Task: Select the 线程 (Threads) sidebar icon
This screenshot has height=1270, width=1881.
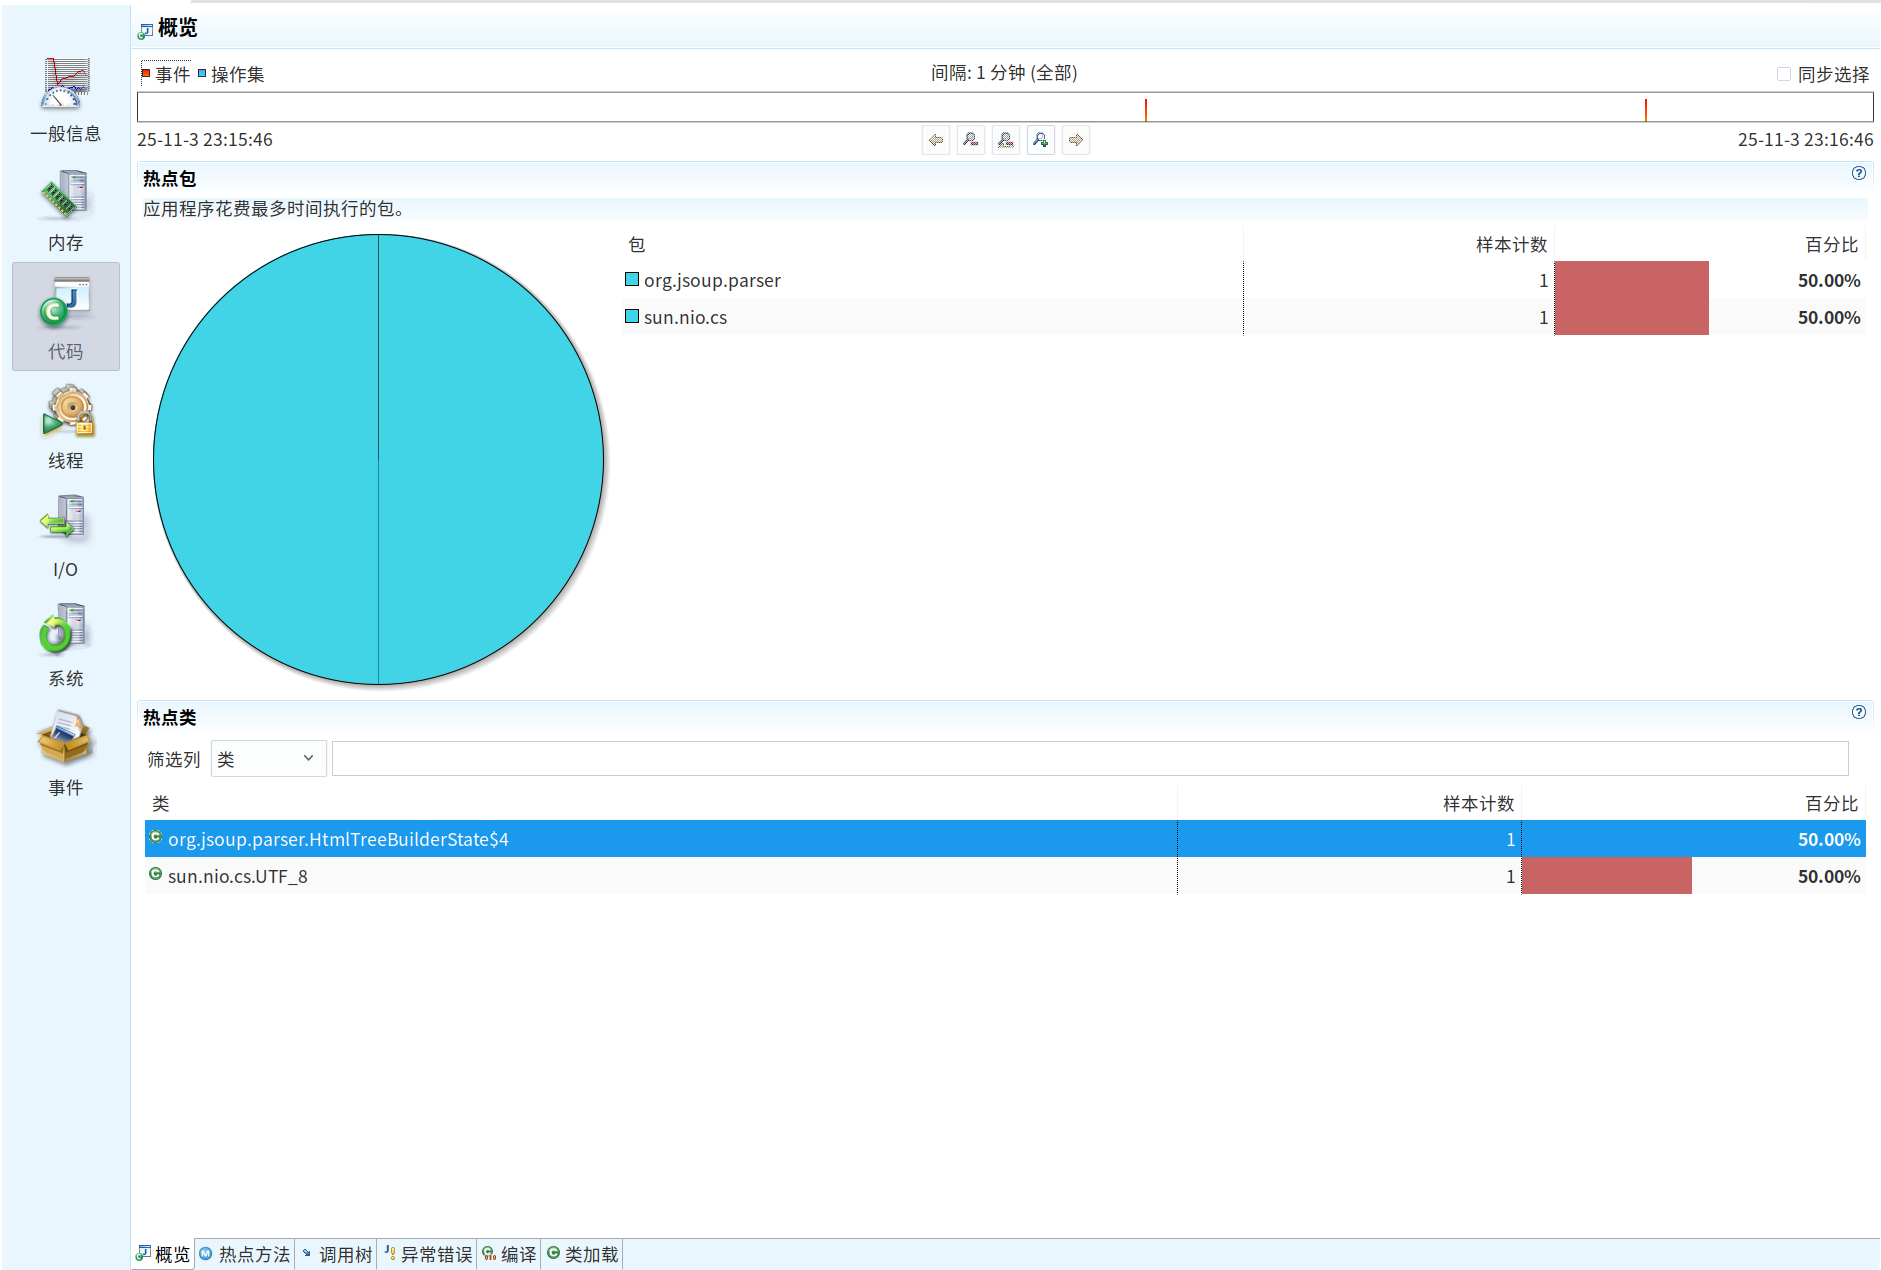Action: (65, 426)
